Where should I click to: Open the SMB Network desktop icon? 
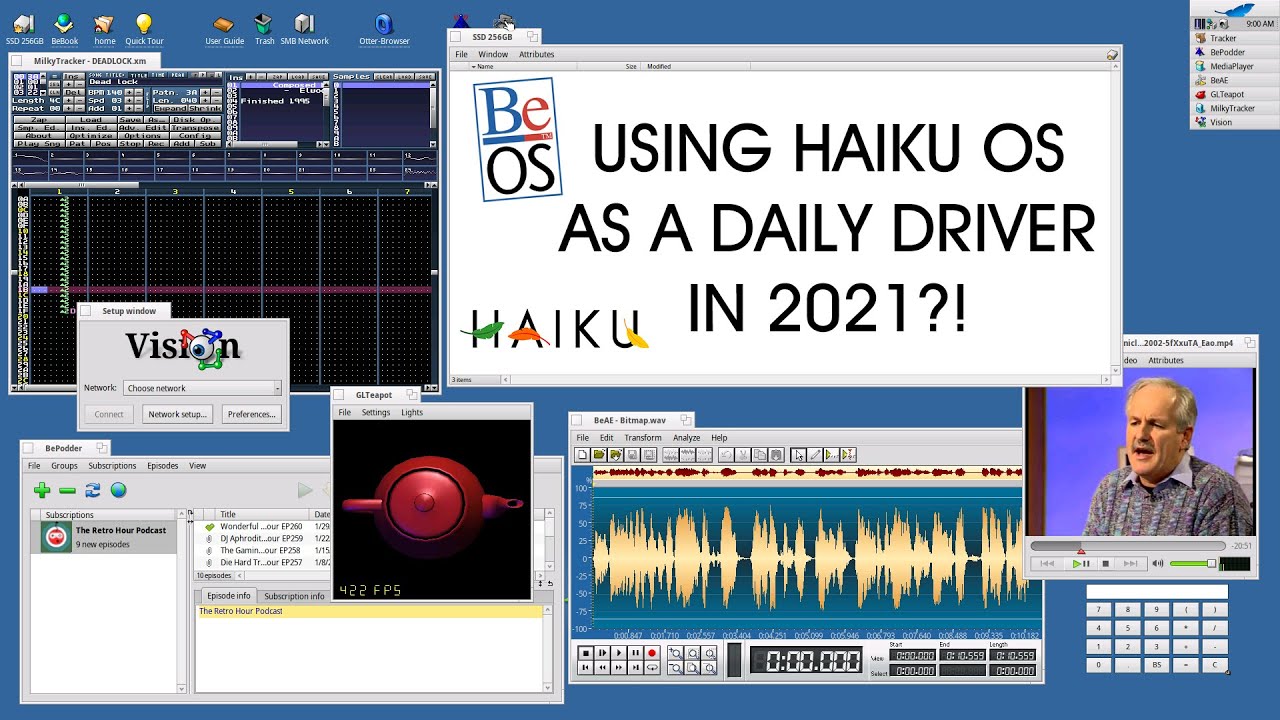pyautogui.click(x=304, y=29)
